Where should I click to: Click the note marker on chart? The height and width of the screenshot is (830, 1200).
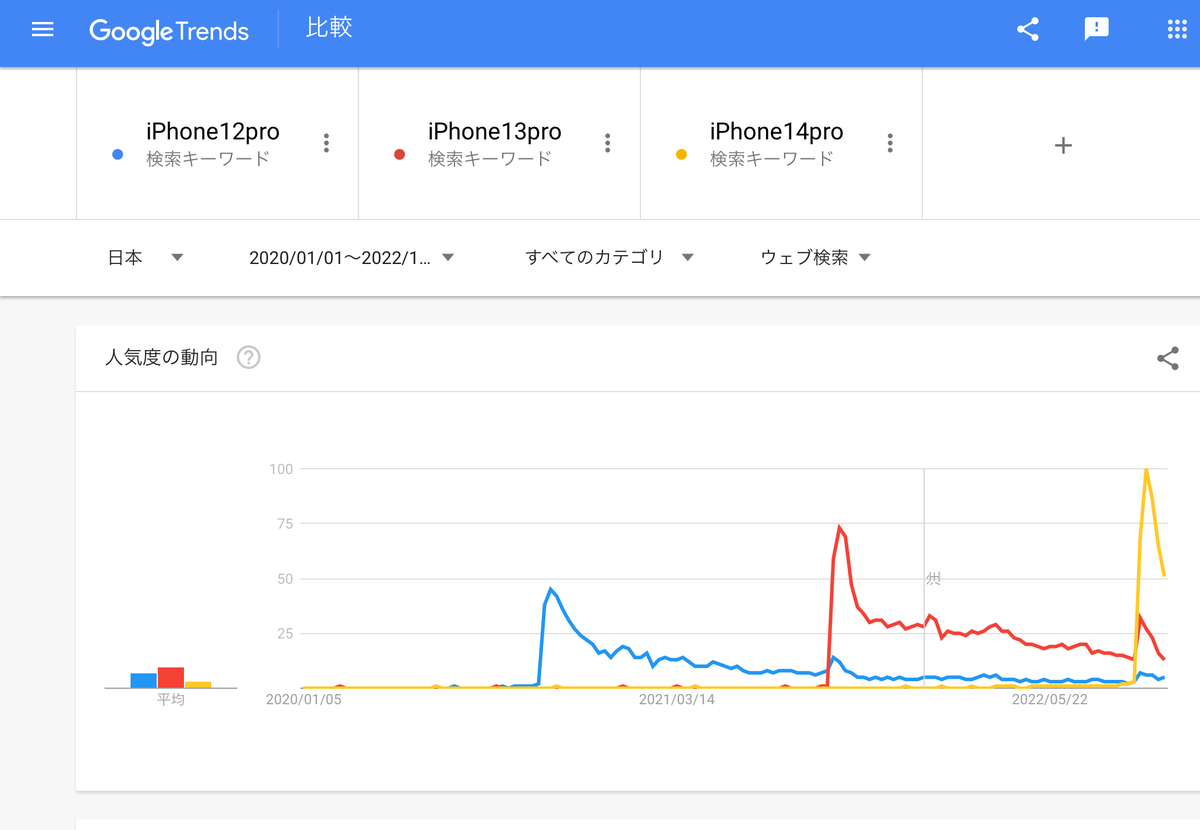[933, 579]
